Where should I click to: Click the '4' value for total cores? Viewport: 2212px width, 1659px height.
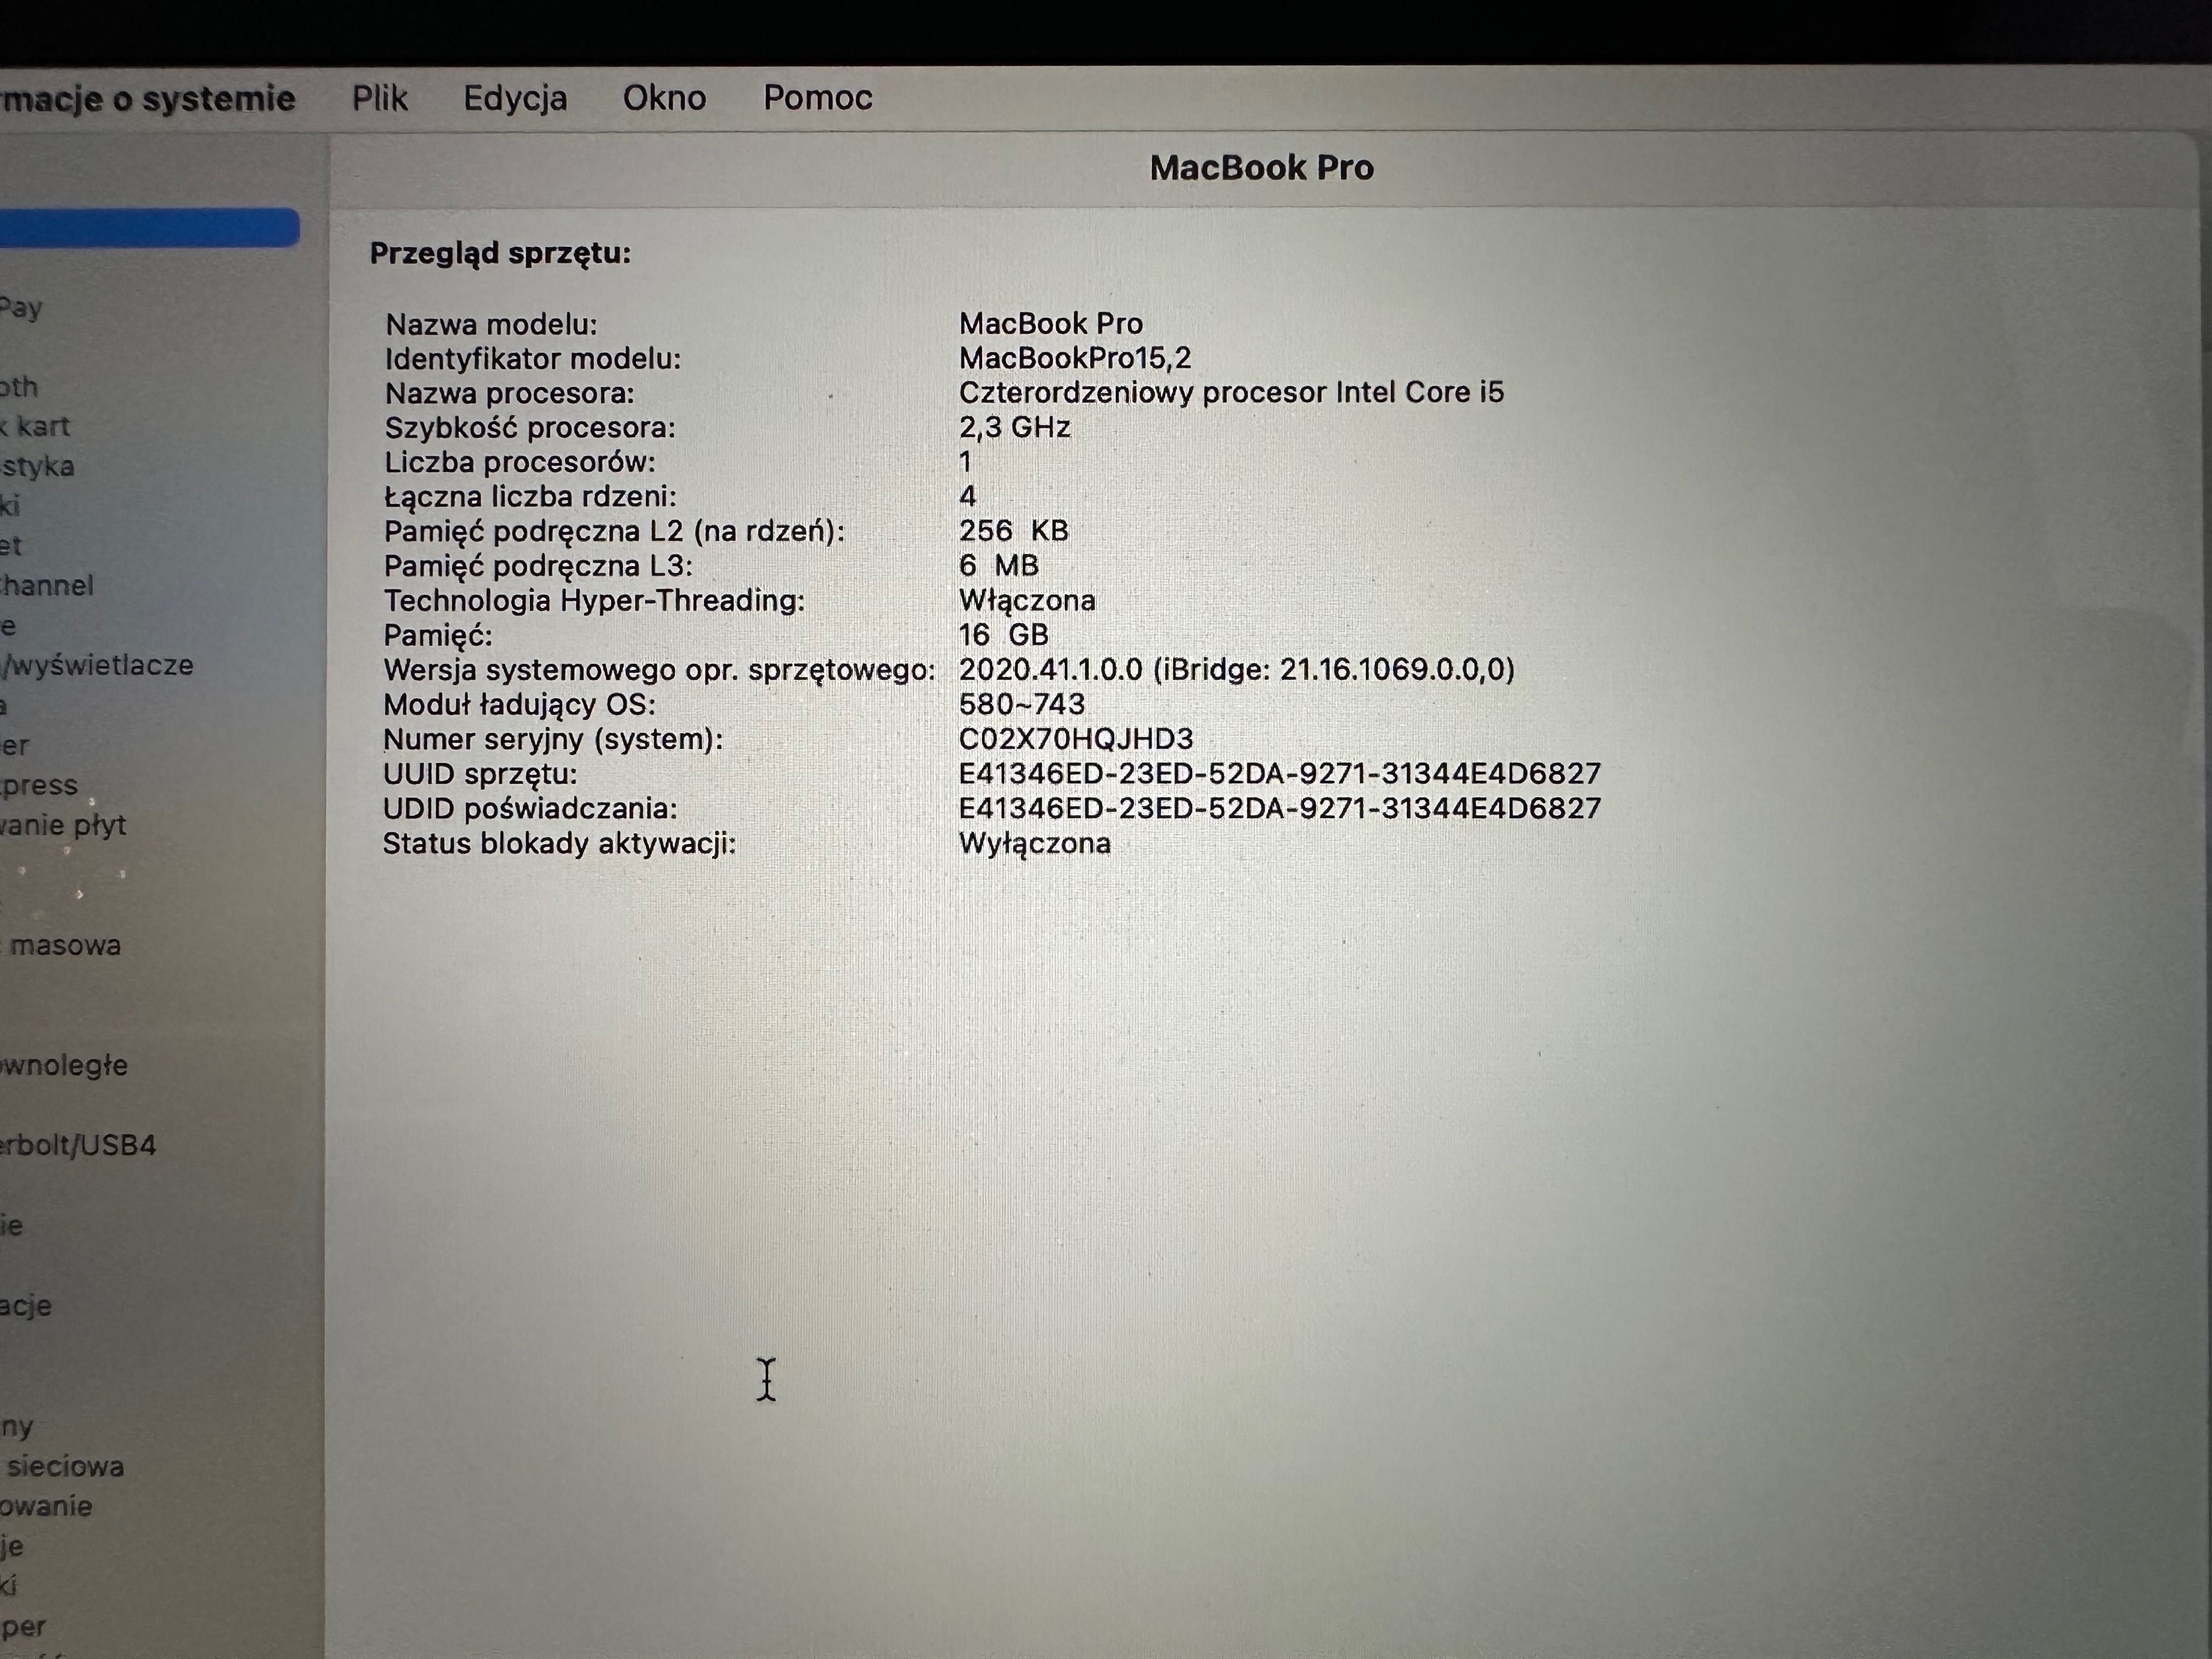tap(967, 496)
